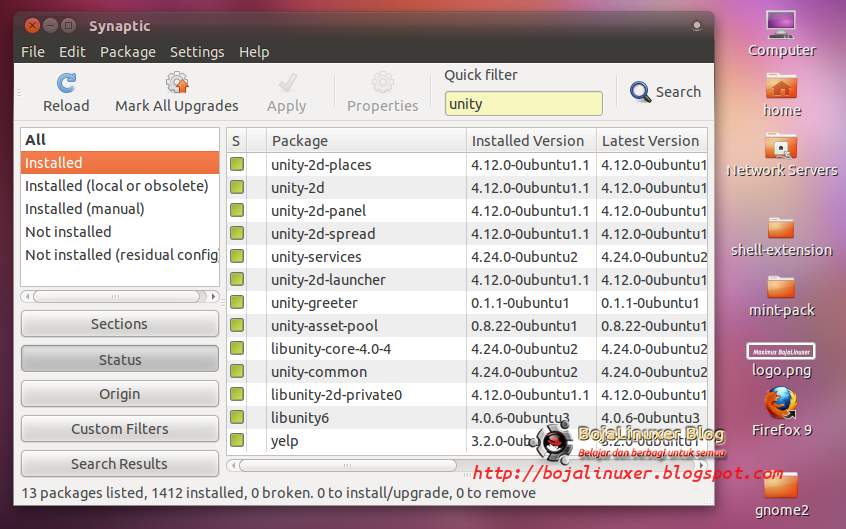Open the File menu
846x529 pixels.
point(33,52)
